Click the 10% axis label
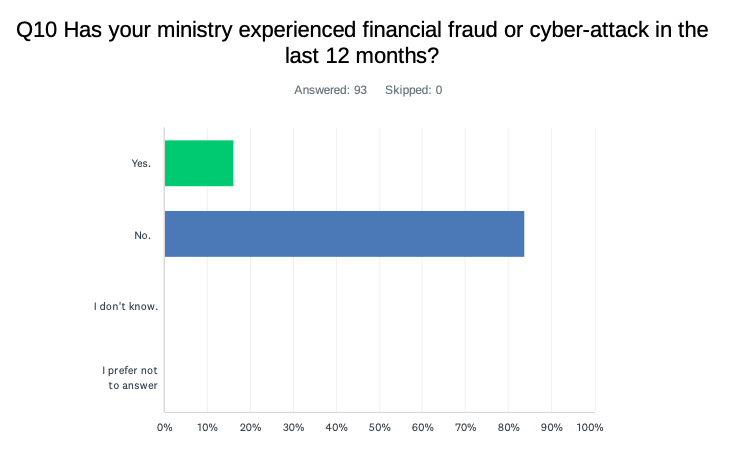Image resolution: width=734 pixels, height=465 pixels. coord(207,428)
